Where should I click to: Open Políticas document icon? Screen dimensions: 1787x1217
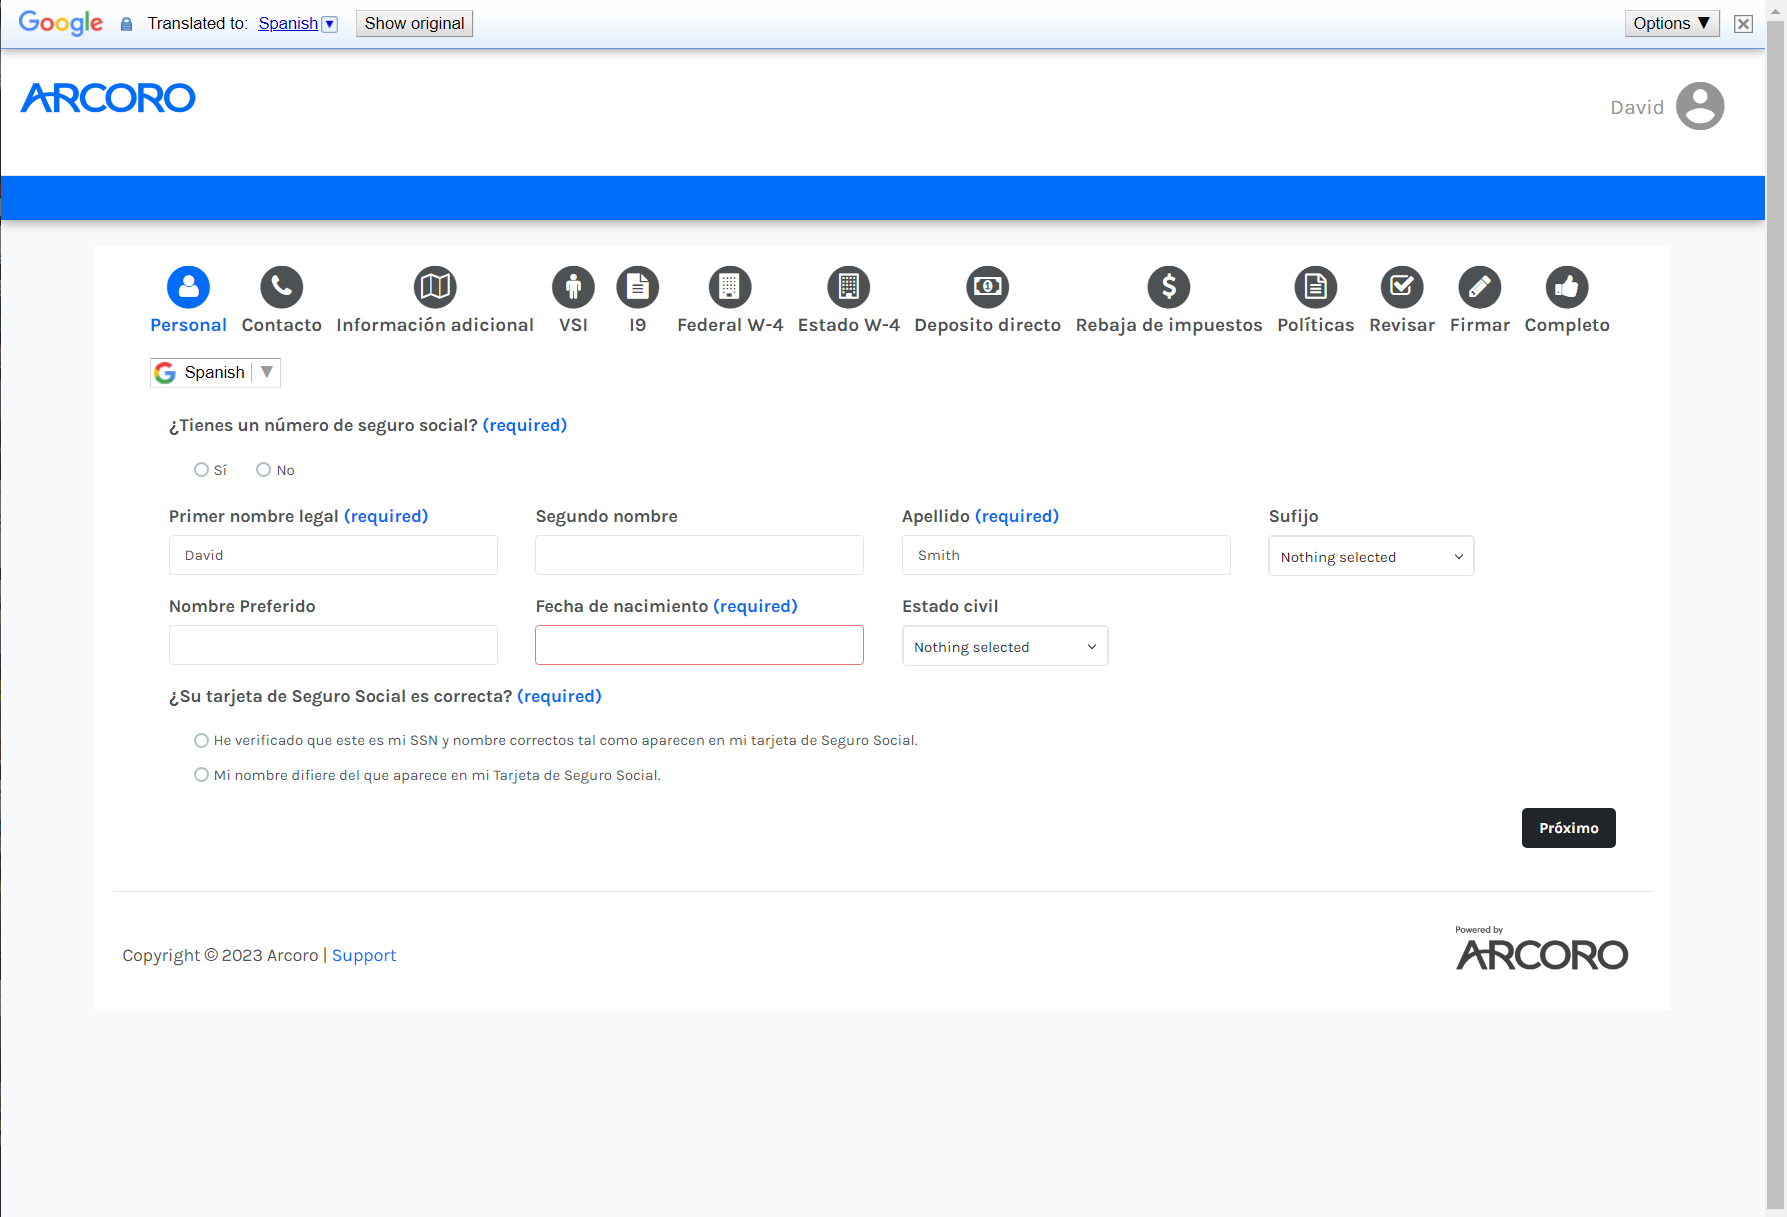pos(1316,287)
